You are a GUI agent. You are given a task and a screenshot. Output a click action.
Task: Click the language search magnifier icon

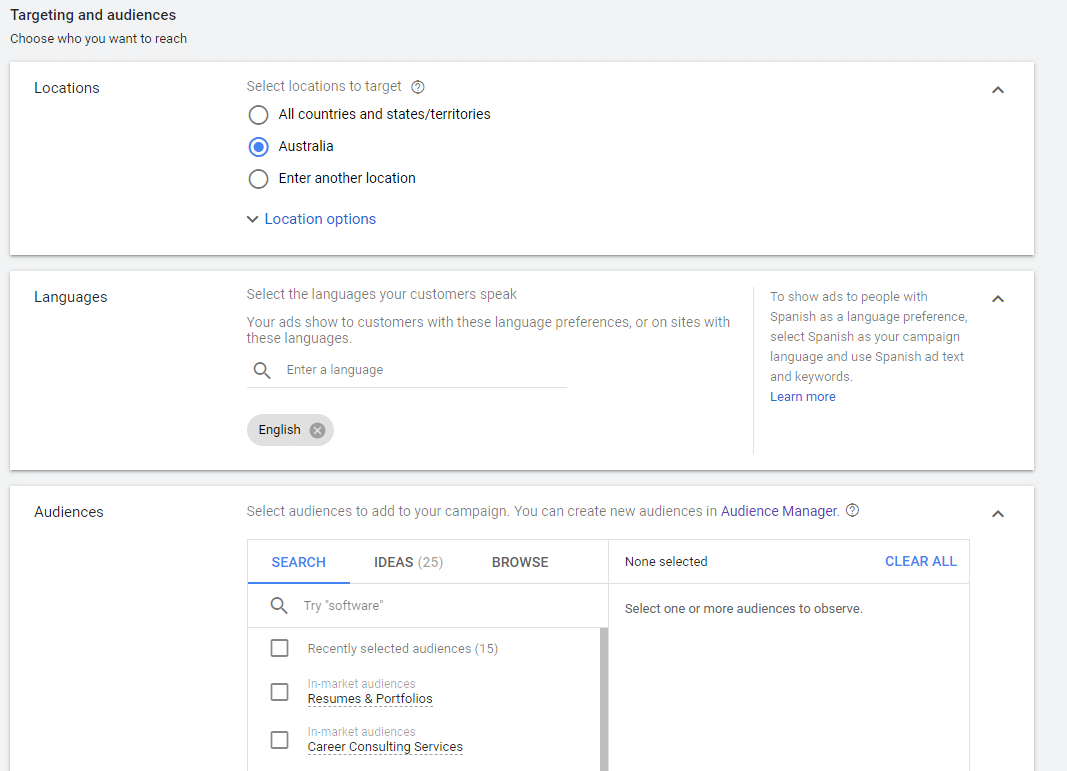[262, 370]
